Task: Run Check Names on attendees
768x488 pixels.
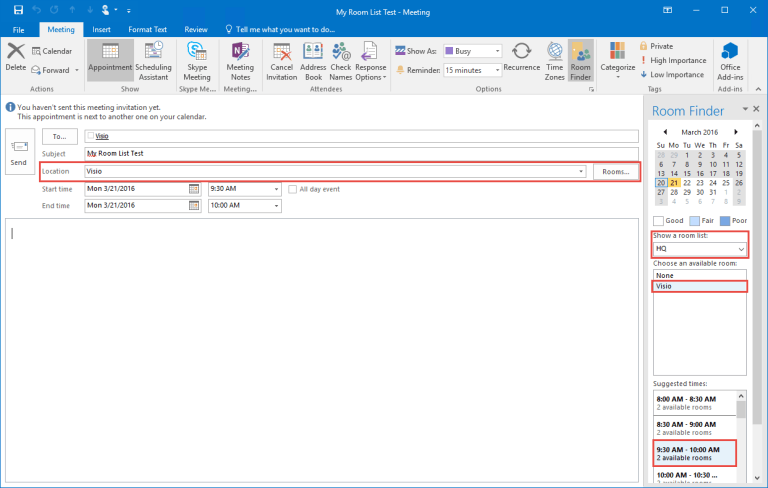Action: click(x=341, y=61)
